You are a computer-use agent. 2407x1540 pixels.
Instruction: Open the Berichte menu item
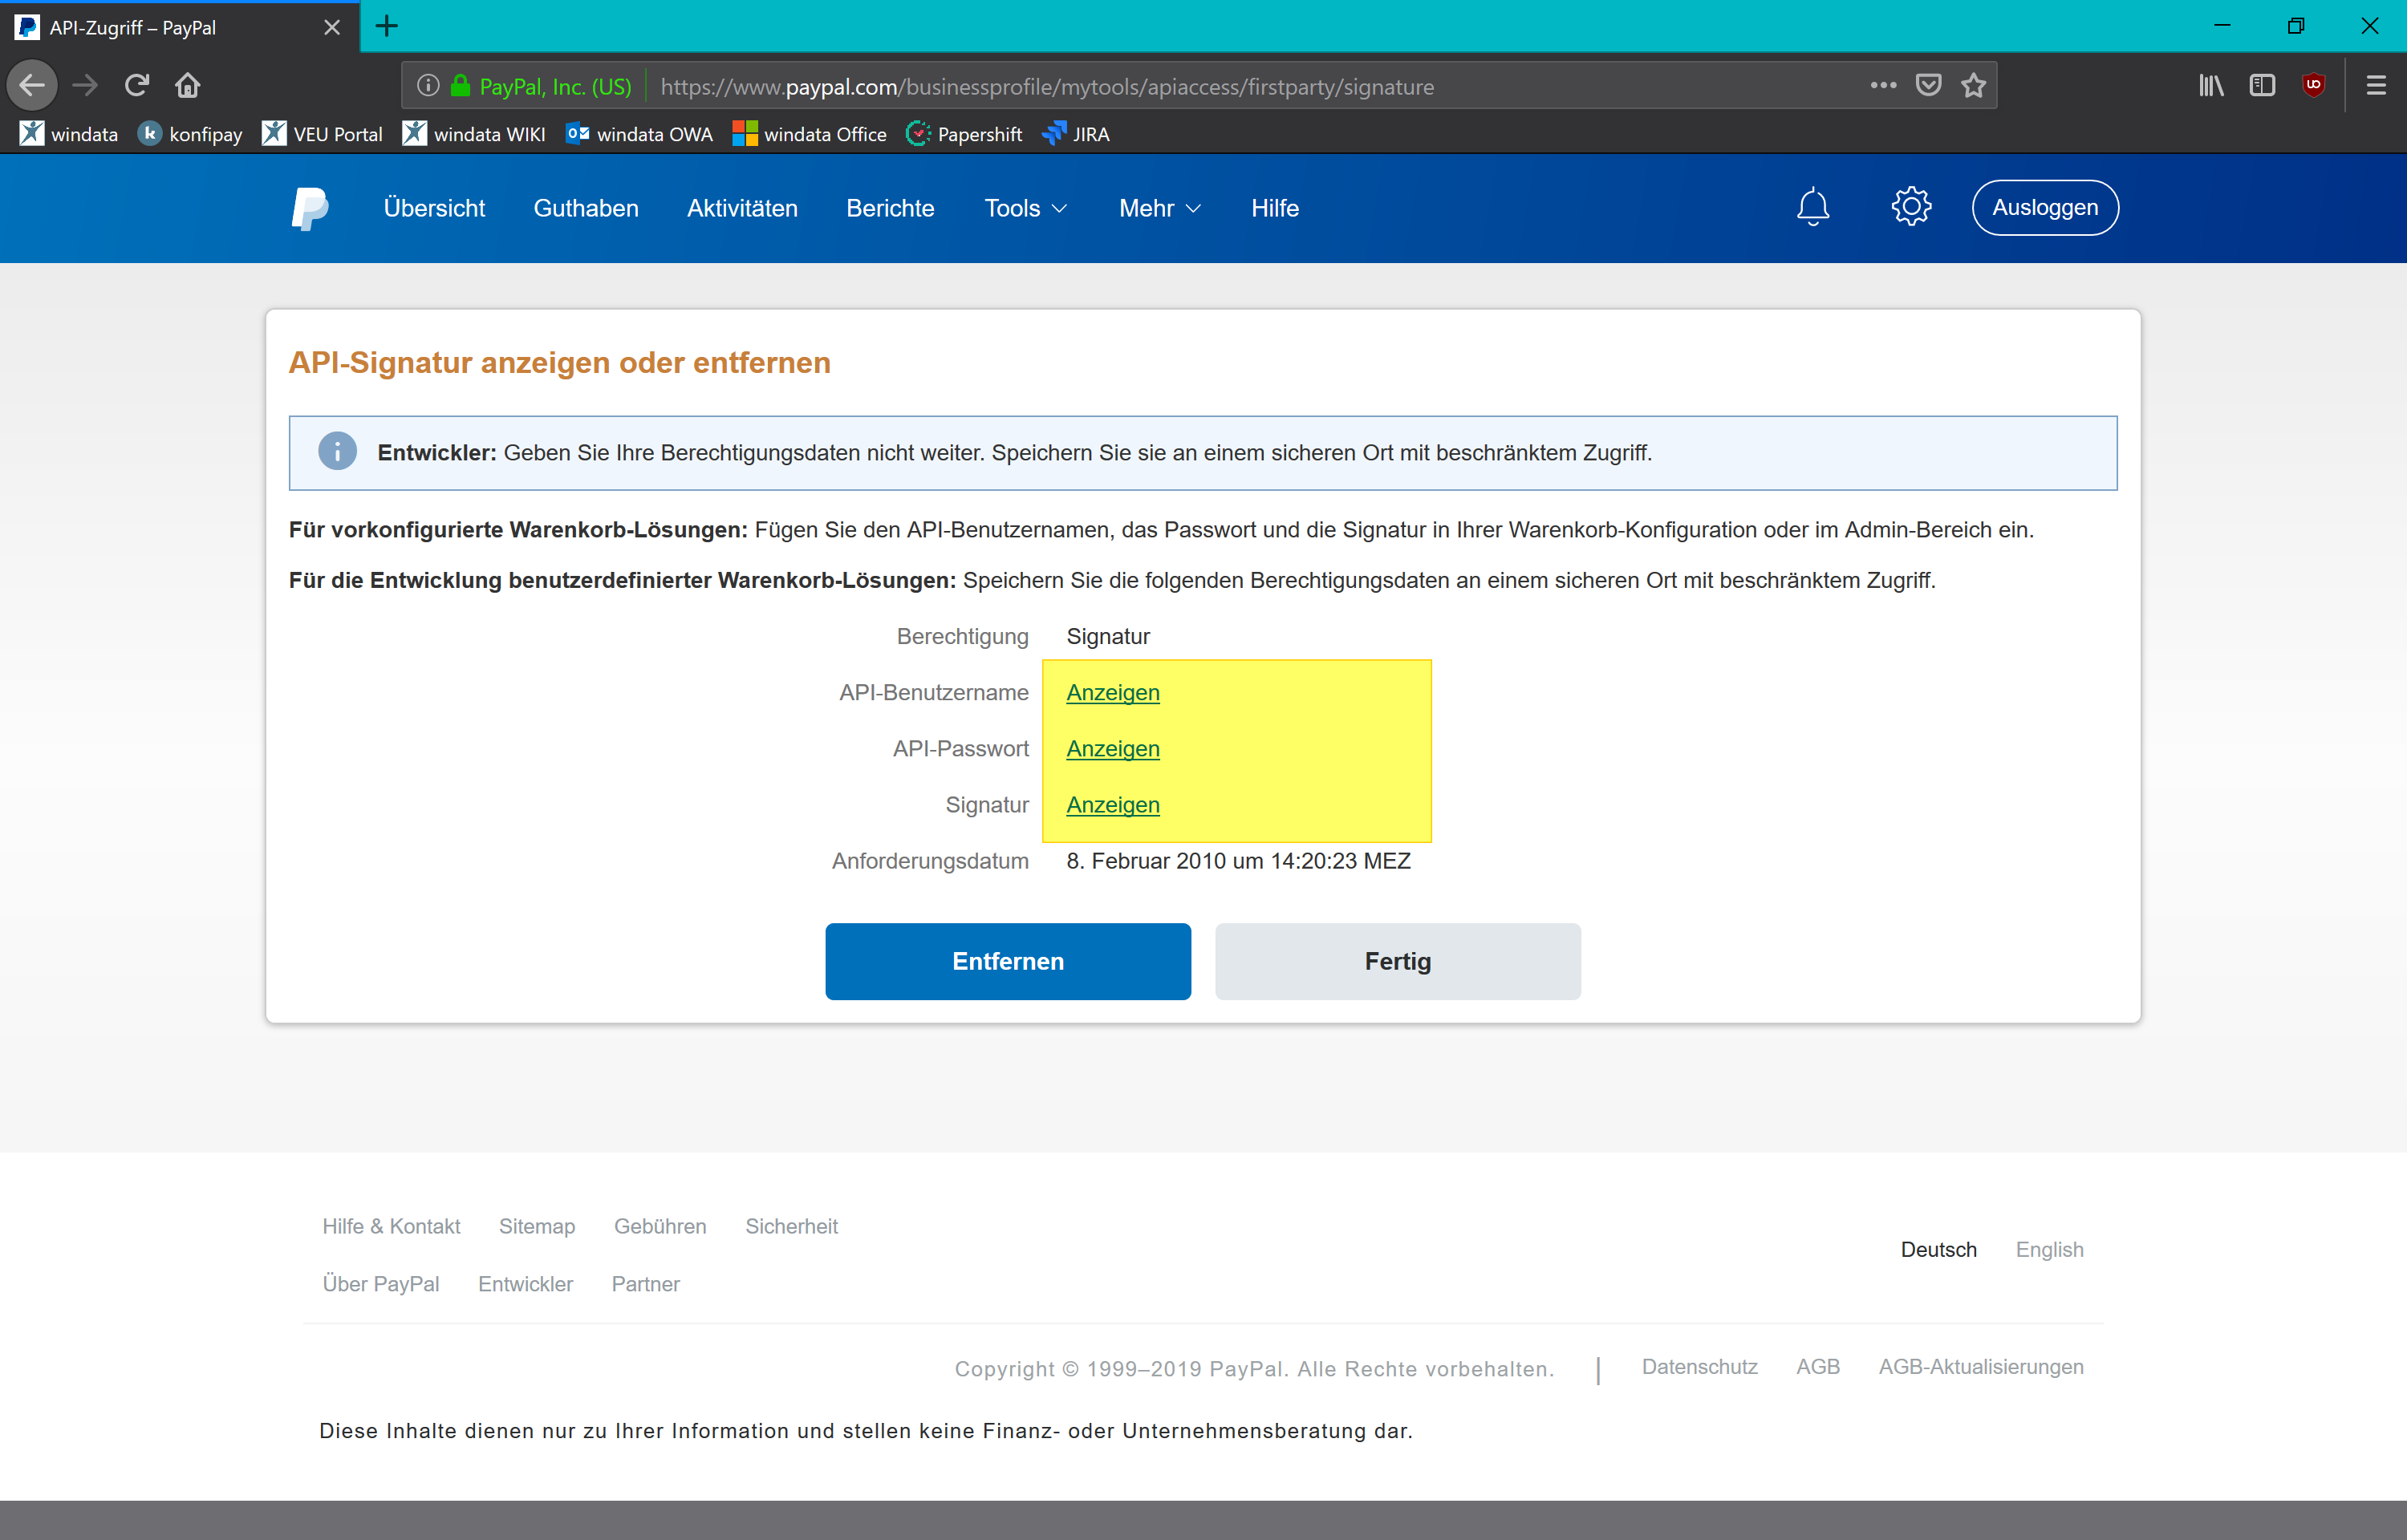pyautogui.click(x=890, y=208)
